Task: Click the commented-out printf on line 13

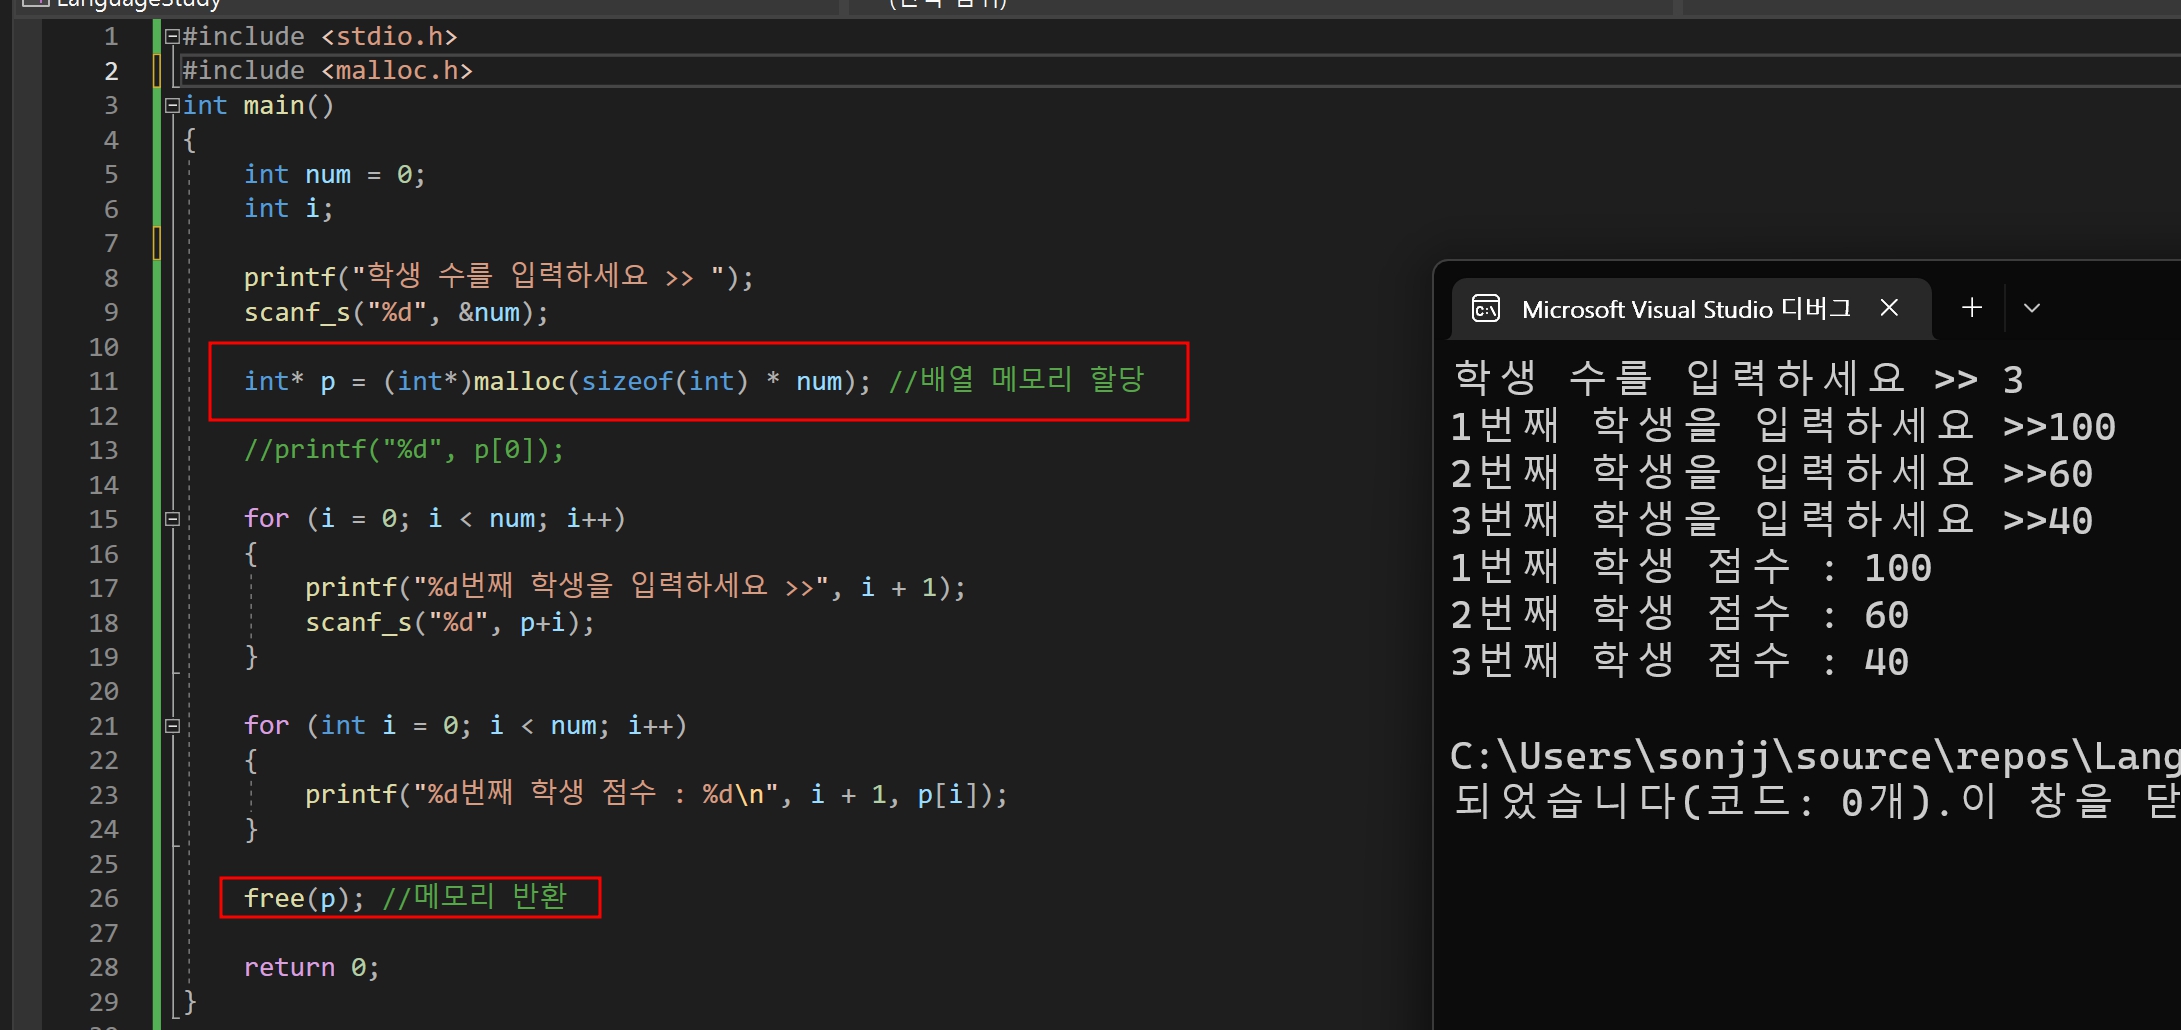Action: coord(405,450)
